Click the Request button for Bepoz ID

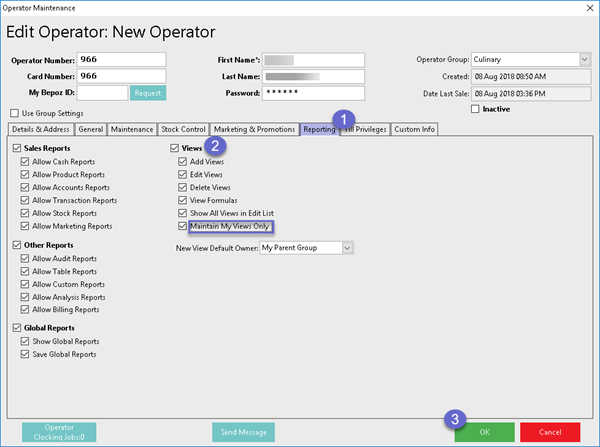pyautogui.click(x=147, y=93)
